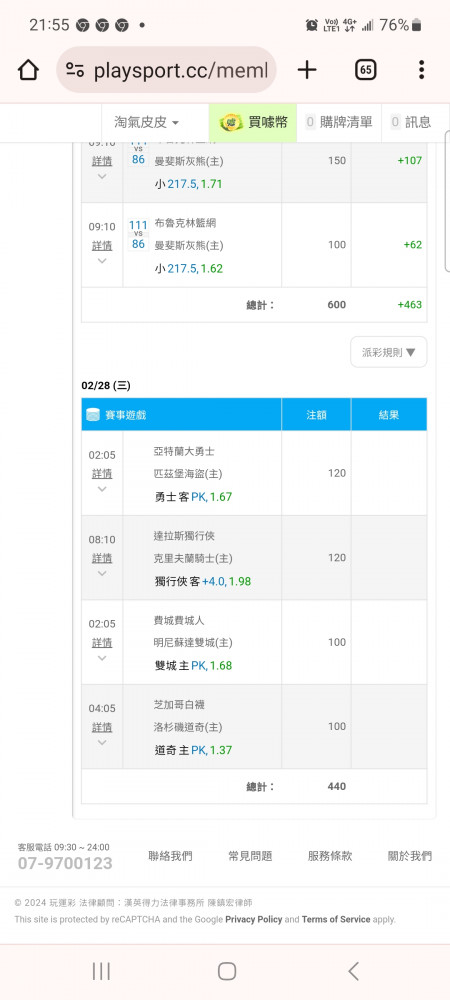Tap the Android home button
The height and width of the screenshot is (1000, 450).
click(x=227, y=971)
